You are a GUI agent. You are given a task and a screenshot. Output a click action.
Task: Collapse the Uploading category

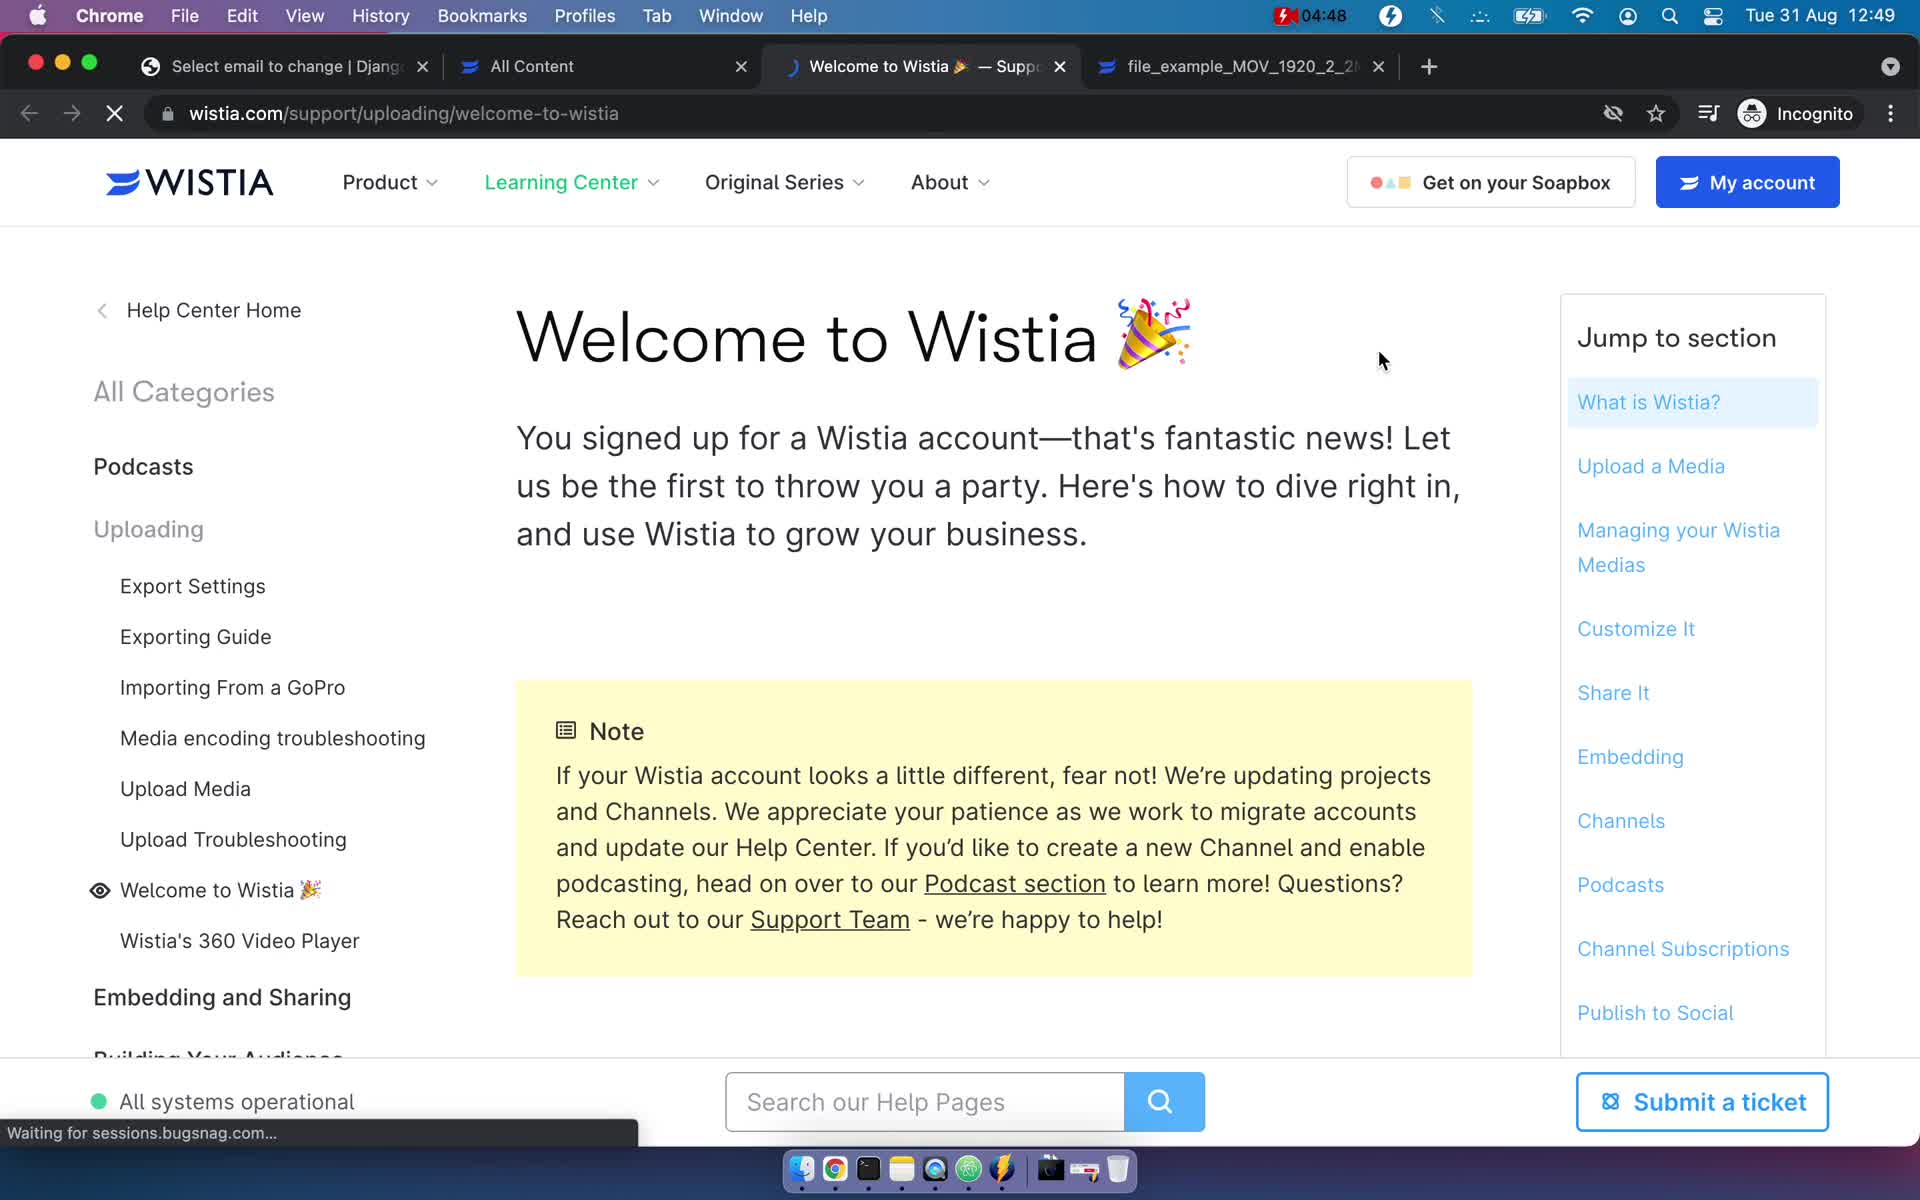[x=148, y=530]
